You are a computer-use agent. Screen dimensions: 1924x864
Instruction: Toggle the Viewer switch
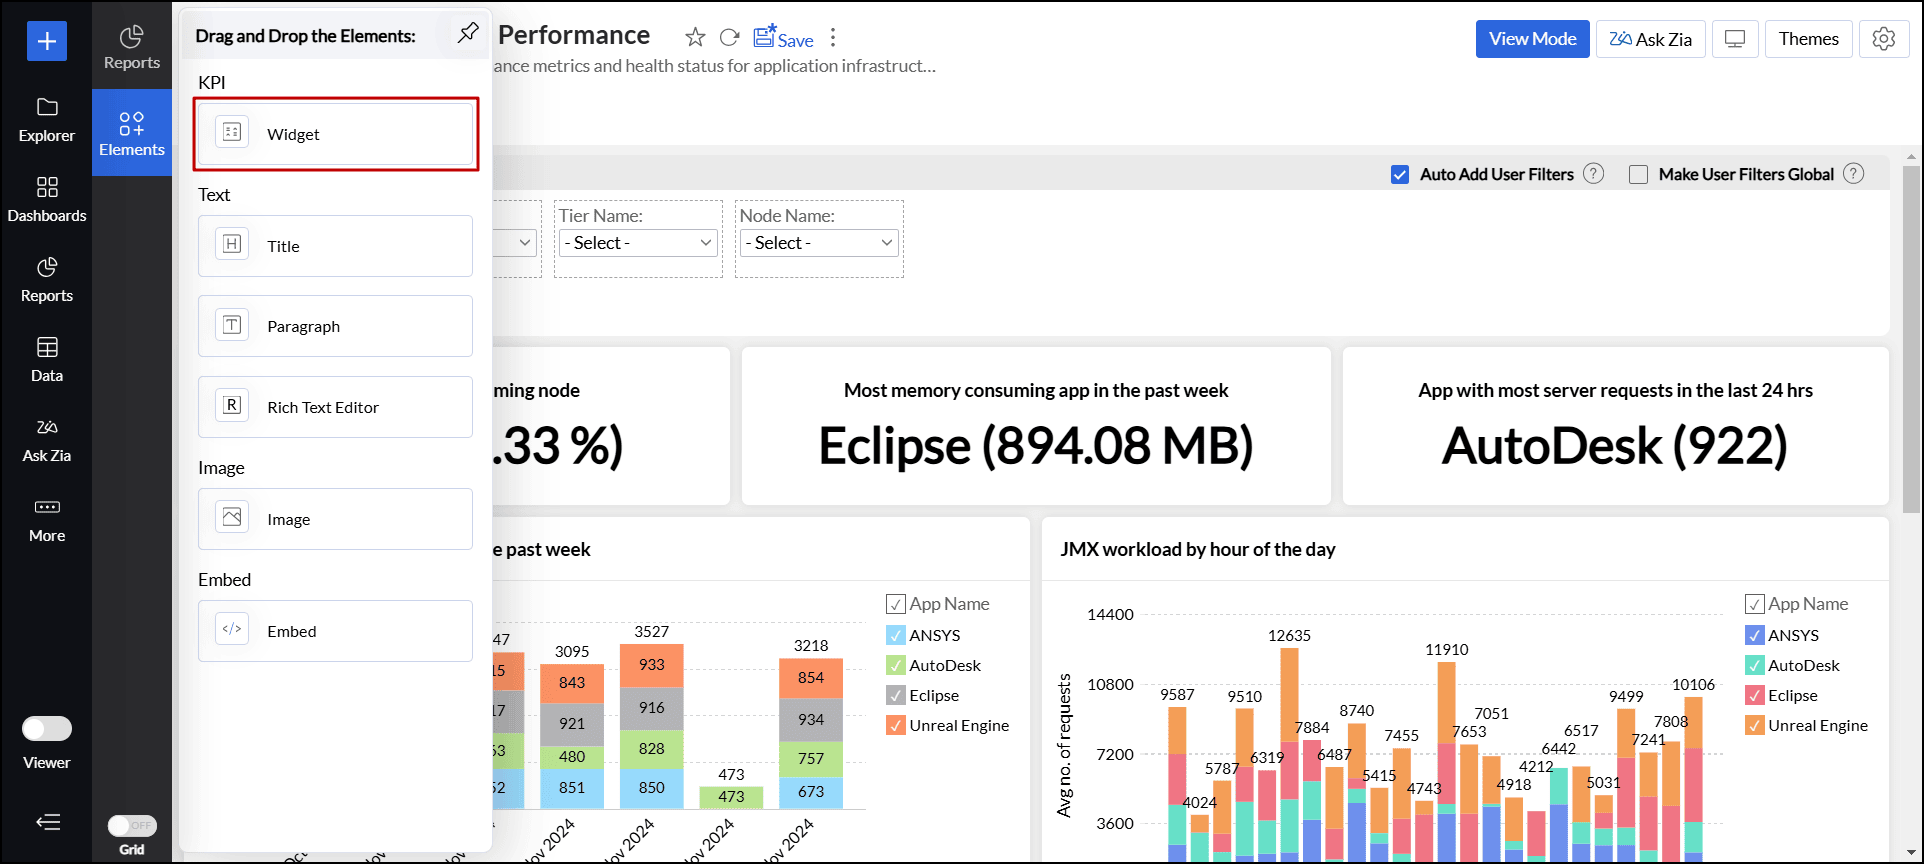[47, 729]
